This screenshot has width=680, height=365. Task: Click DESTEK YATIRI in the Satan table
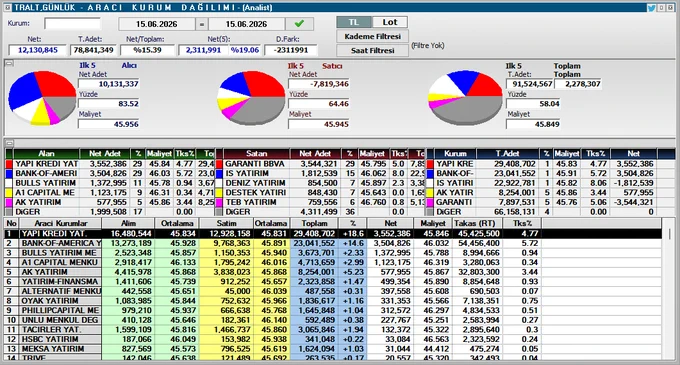point(255,193)
